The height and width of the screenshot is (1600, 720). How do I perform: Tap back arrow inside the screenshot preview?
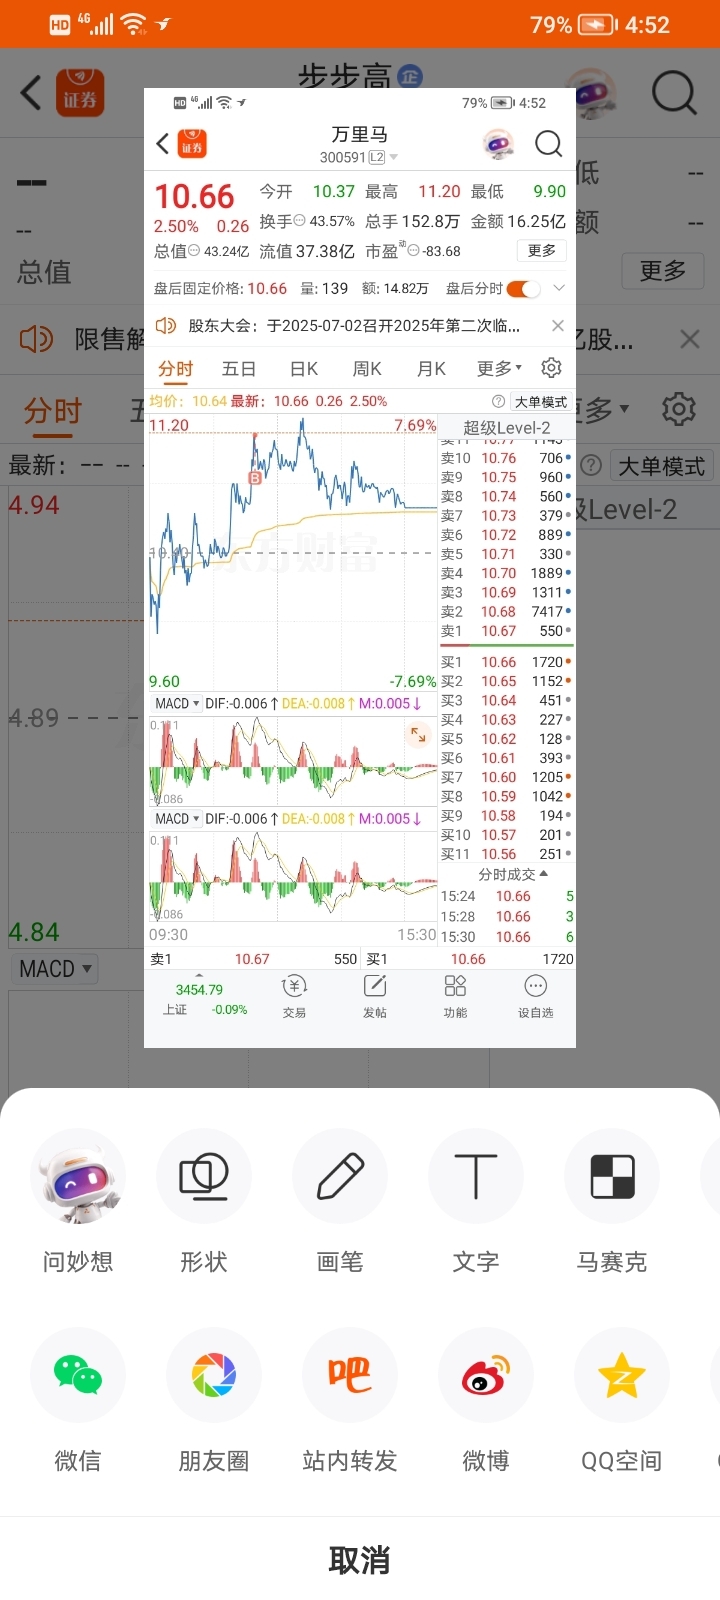(x=162, y=144)
